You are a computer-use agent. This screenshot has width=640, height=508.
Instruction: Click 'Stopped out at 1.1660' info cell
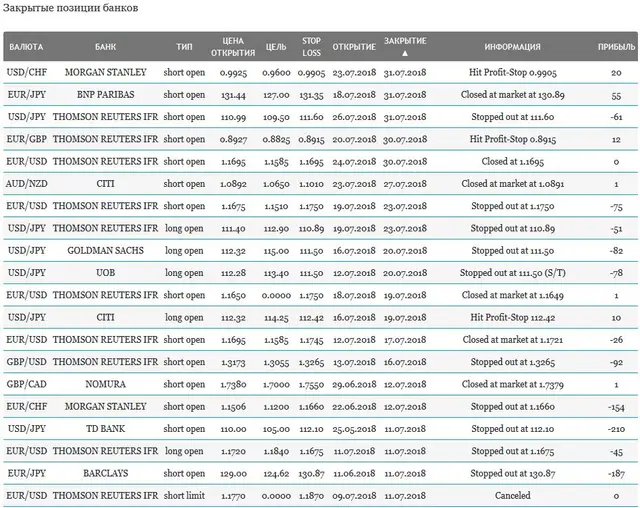coord(513,406)
